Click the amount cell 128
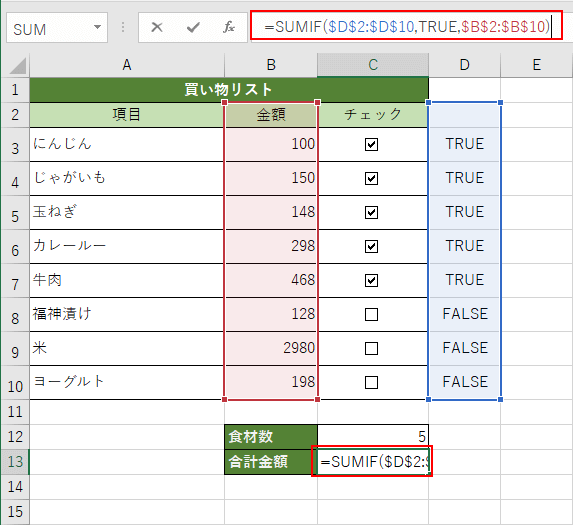 [x=271, y=315]
